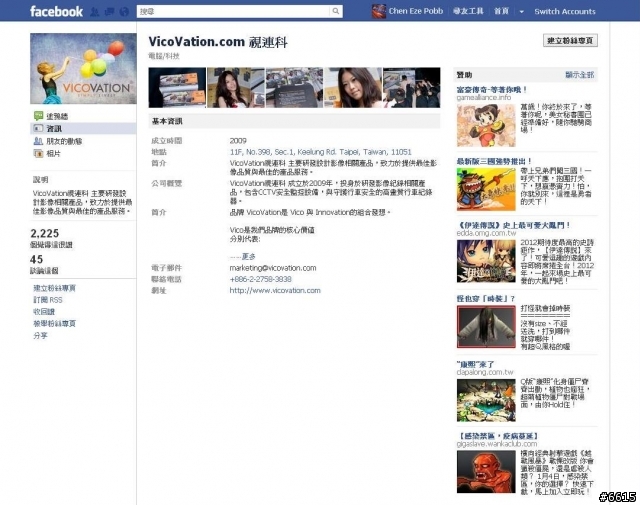The image size is (640, 505).
Task: Click the 45 talking about this count
Action: 36,259
